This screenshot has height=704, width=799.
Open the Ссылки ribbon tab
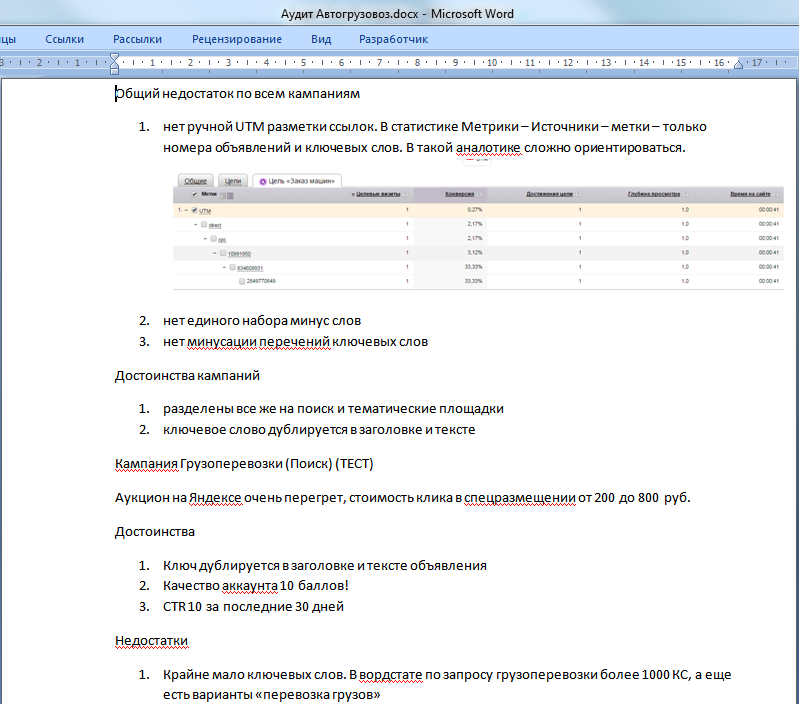click(64, 39)
